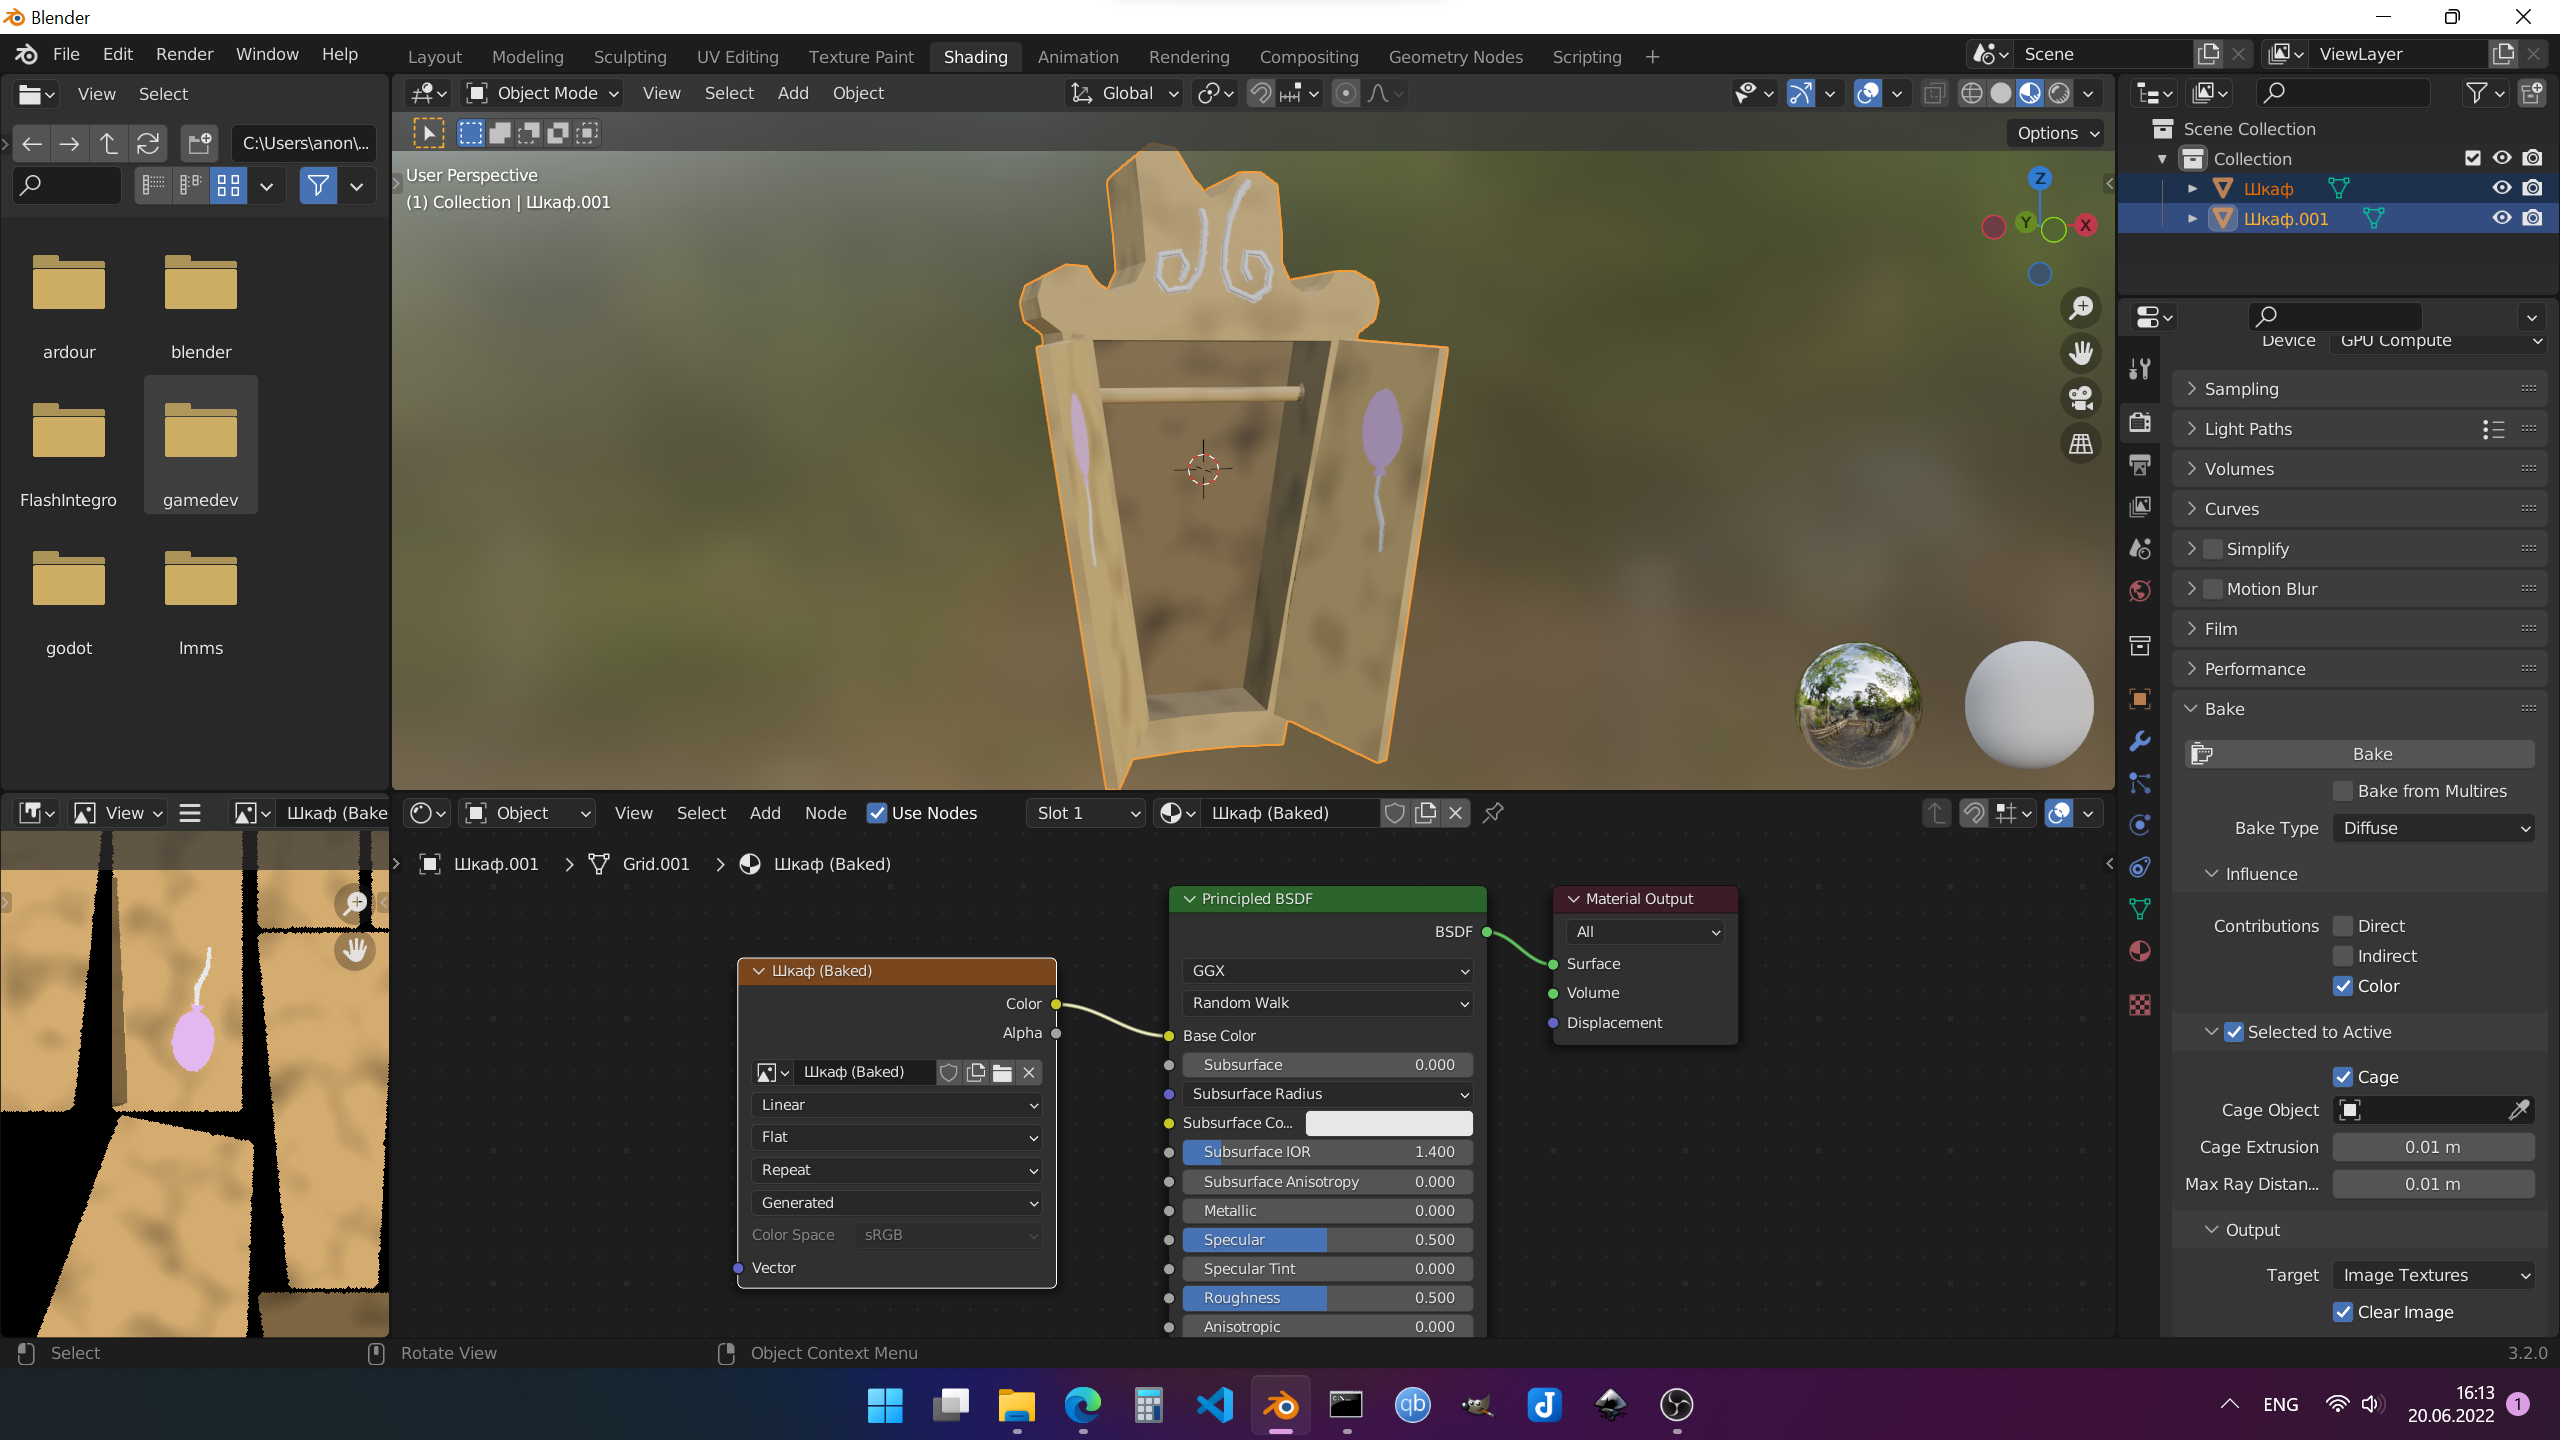The width and height of the screenshot is (2560, 1440).
Task: Adjust the Roughness slider
Action: click(x=1327, y=1298)
